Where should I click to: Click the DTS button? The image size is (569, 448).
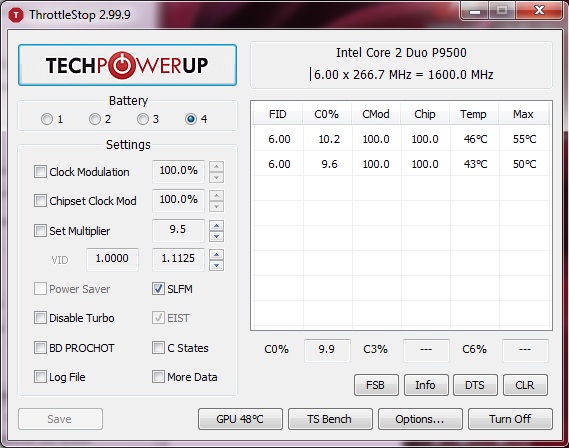475,385
